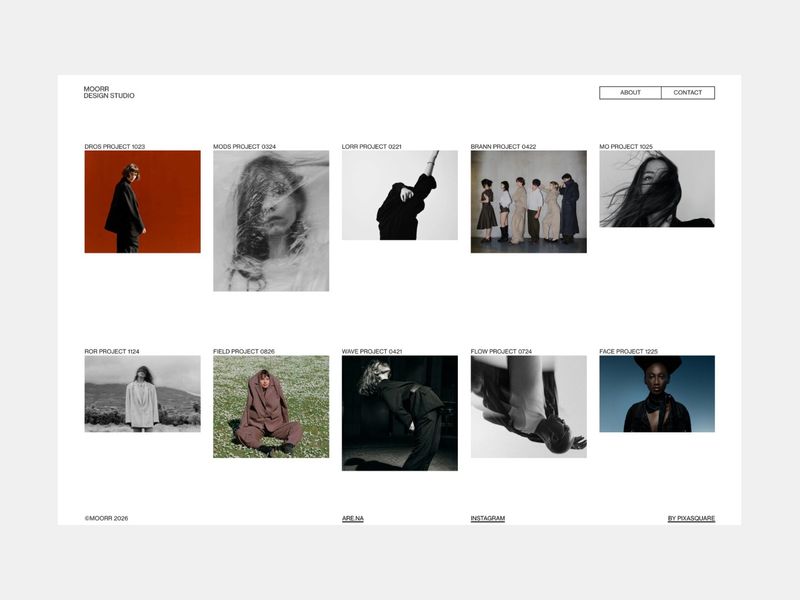
Task: Open the LORR PROJECT 0221 photo
Action: pyautogui.click(x=399, y=195)
